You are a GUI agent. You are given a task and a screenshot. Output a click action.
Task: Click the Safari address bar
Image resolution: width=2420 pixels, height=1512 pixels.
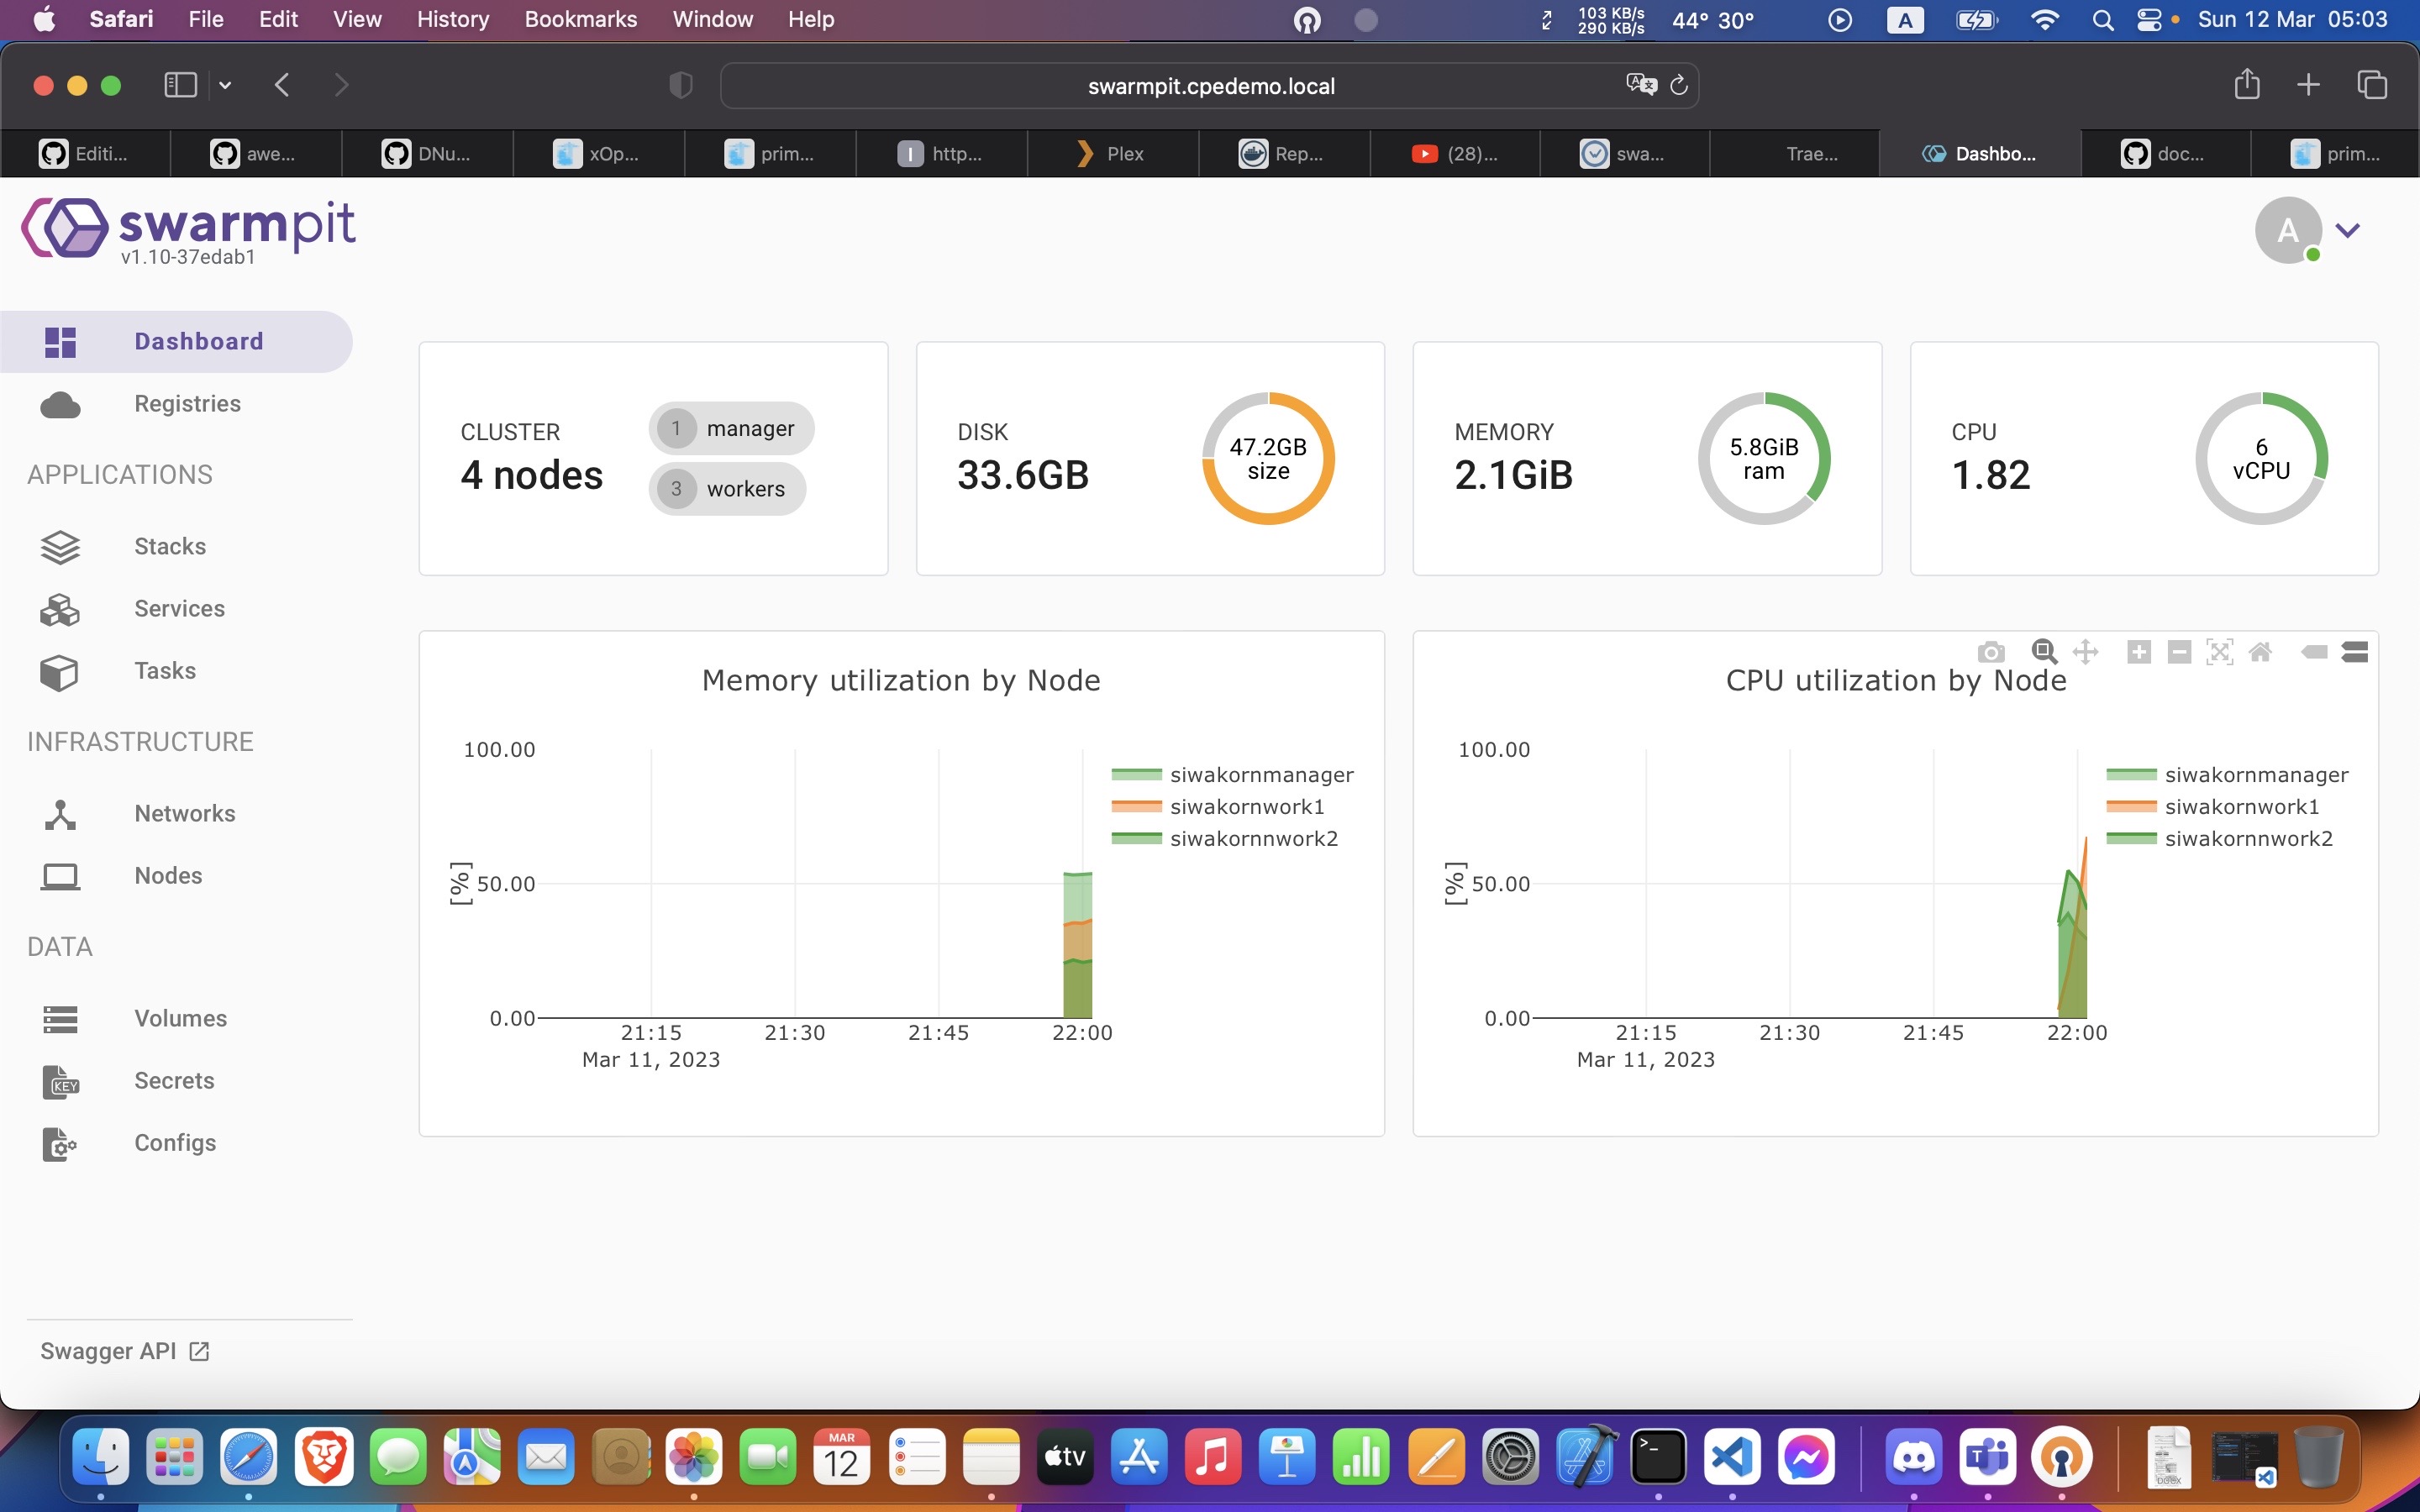tap(1210, 85)
